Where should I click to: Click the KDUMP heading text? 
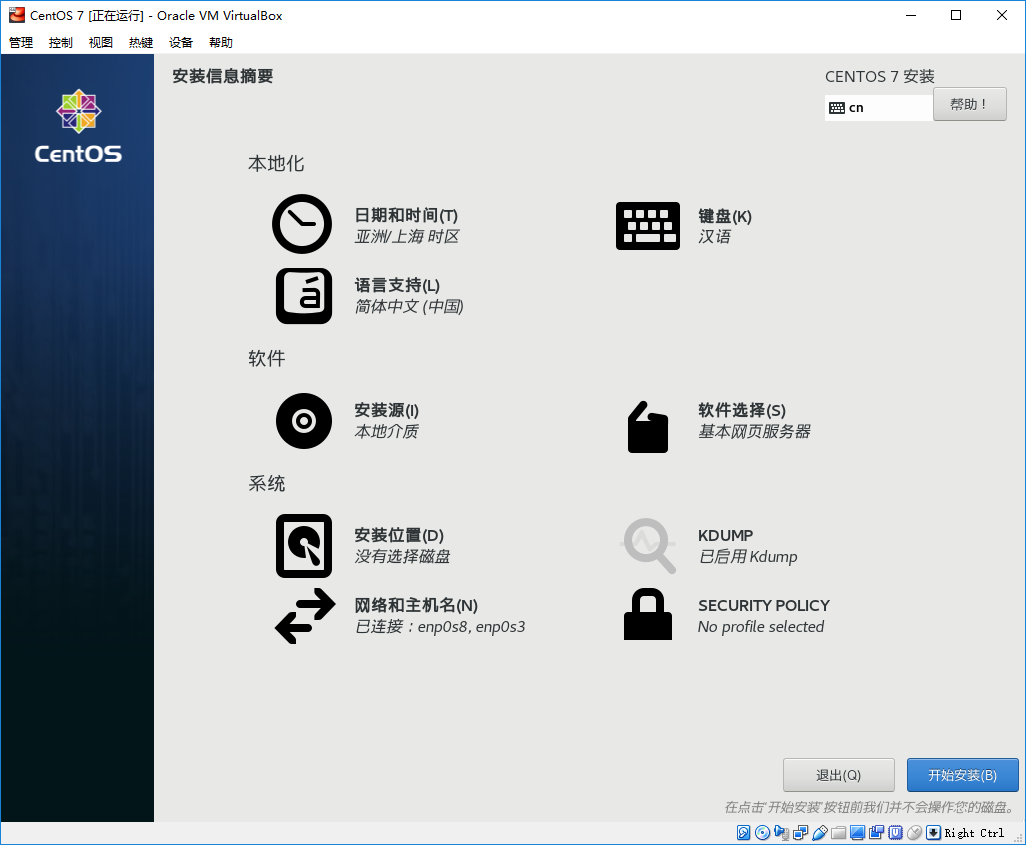pos(726,535)
